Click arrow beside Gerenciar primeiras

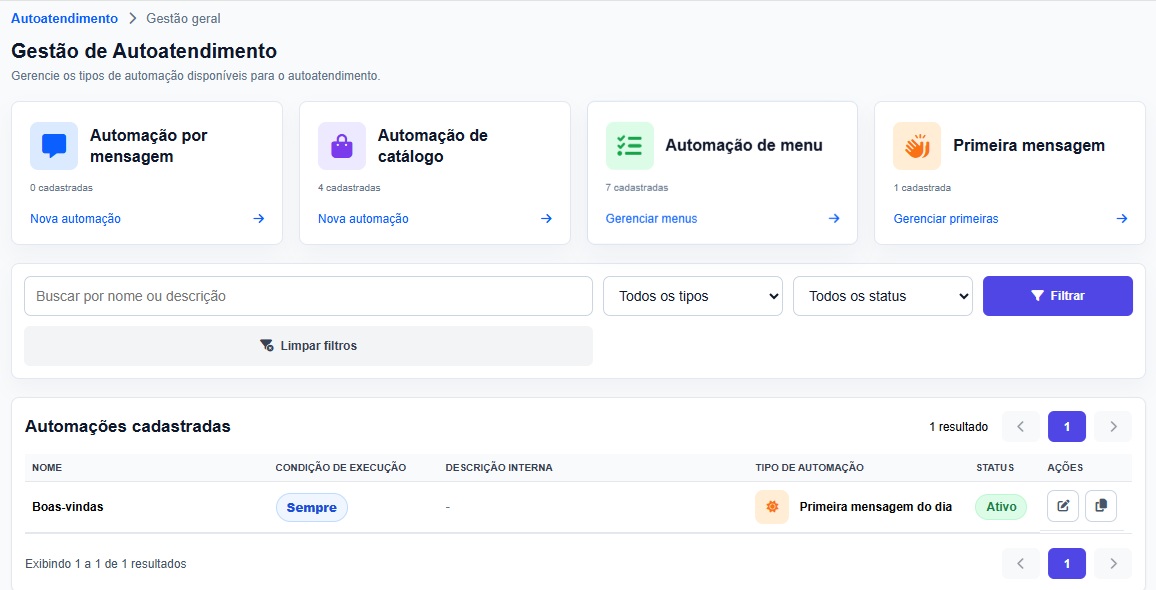click(x=1122, y=219)
